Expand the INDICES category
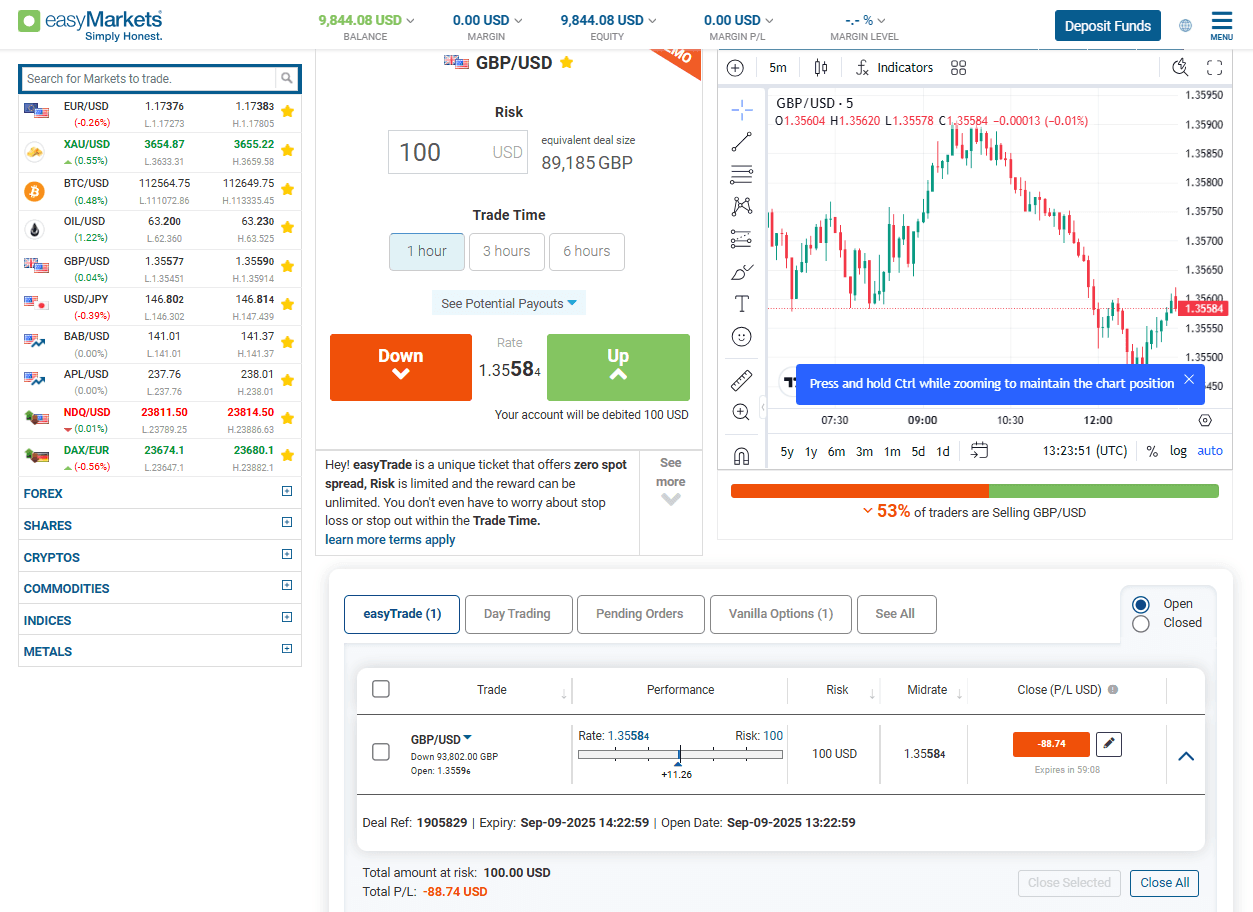 point(287,617)
